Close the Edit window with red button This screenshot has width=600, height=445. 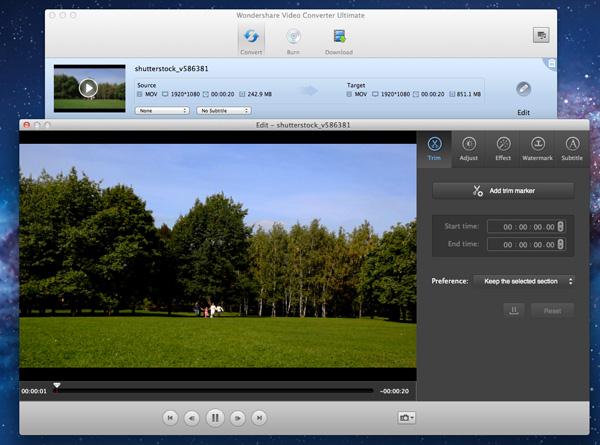click(27, 125)
